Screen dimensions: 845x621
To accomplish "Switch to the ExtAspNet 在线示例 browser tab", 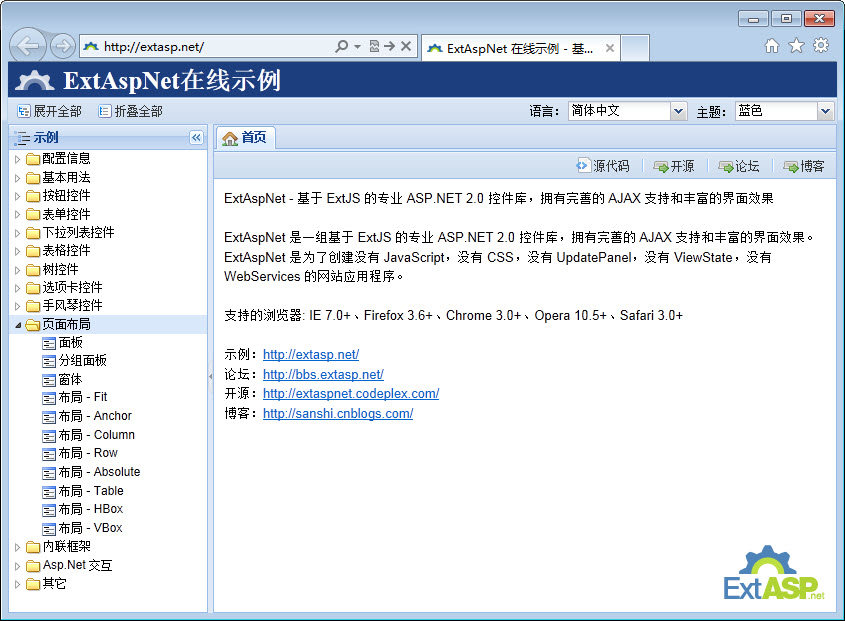I will [x=510, y=47].
